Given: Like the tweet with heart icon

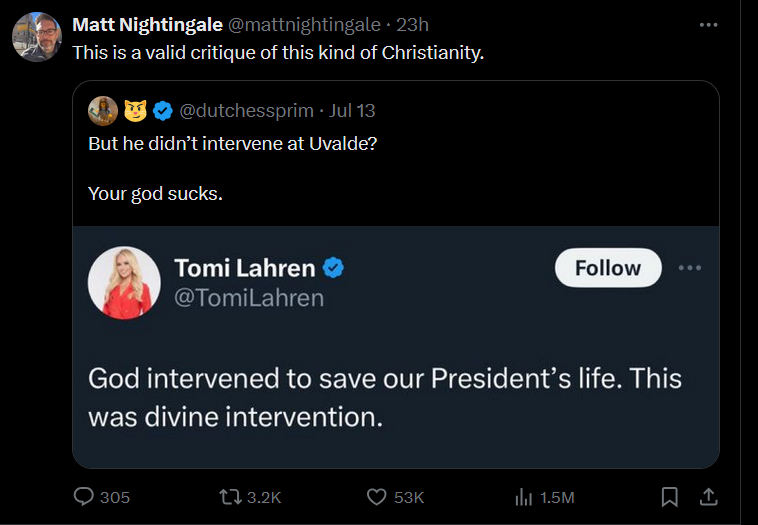Looking at the screenshot, I should 377,497.
